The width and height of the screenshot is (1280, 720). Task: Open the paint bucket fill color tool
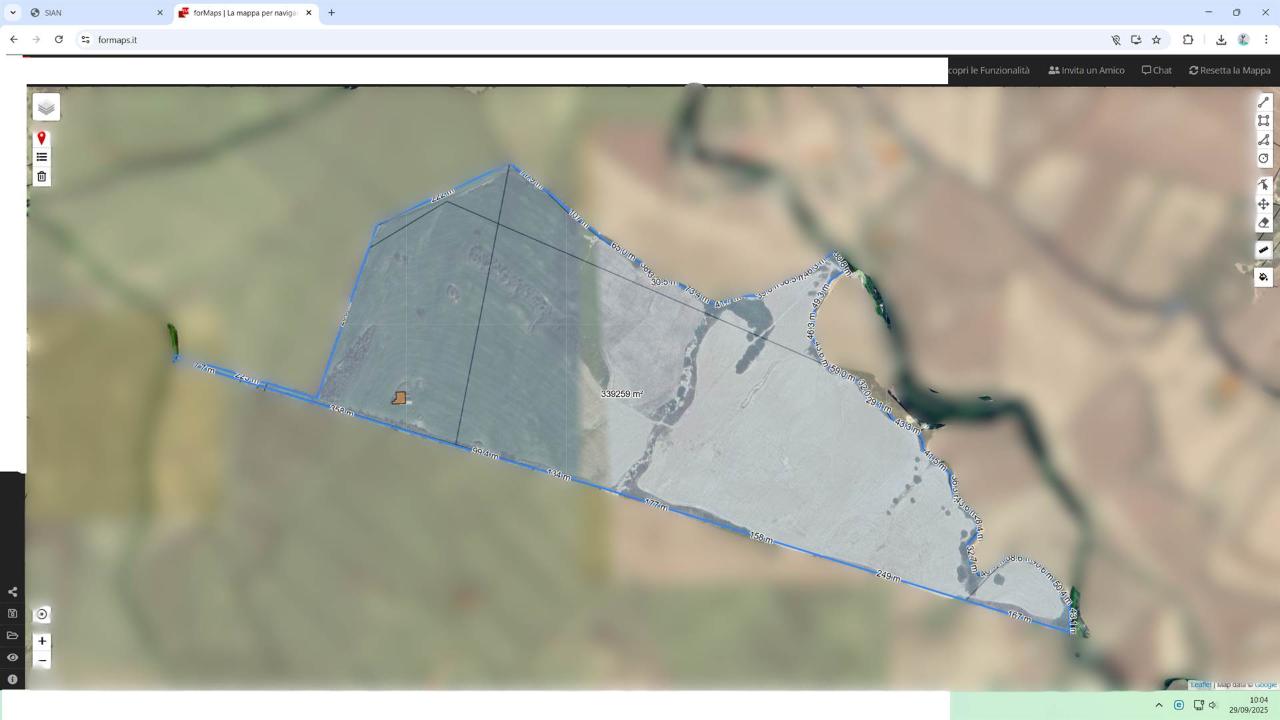tap(1263, 277)
